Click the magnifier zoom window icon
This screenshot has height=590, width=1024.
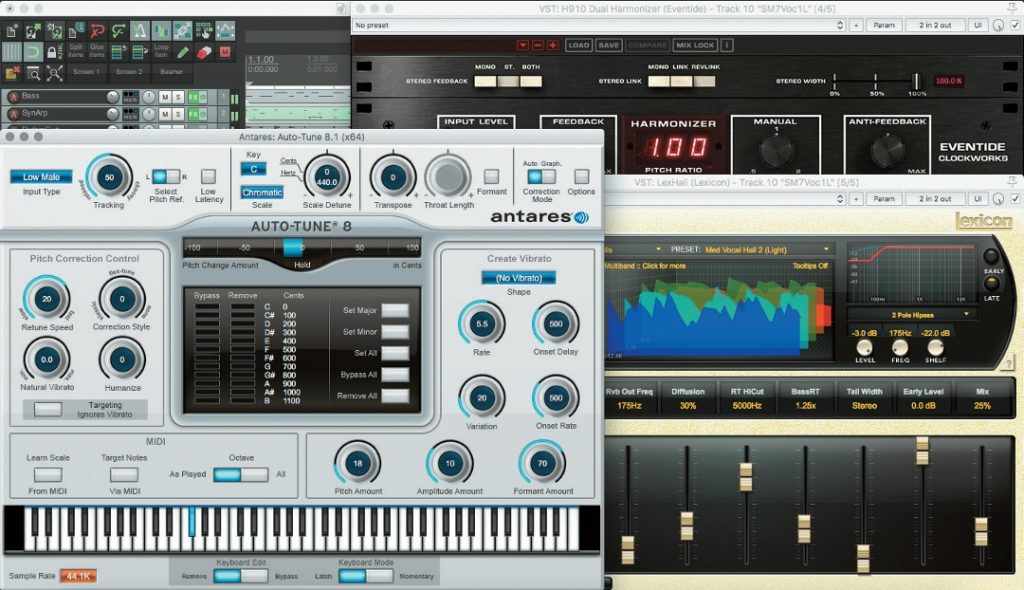(x=33, y=73)
